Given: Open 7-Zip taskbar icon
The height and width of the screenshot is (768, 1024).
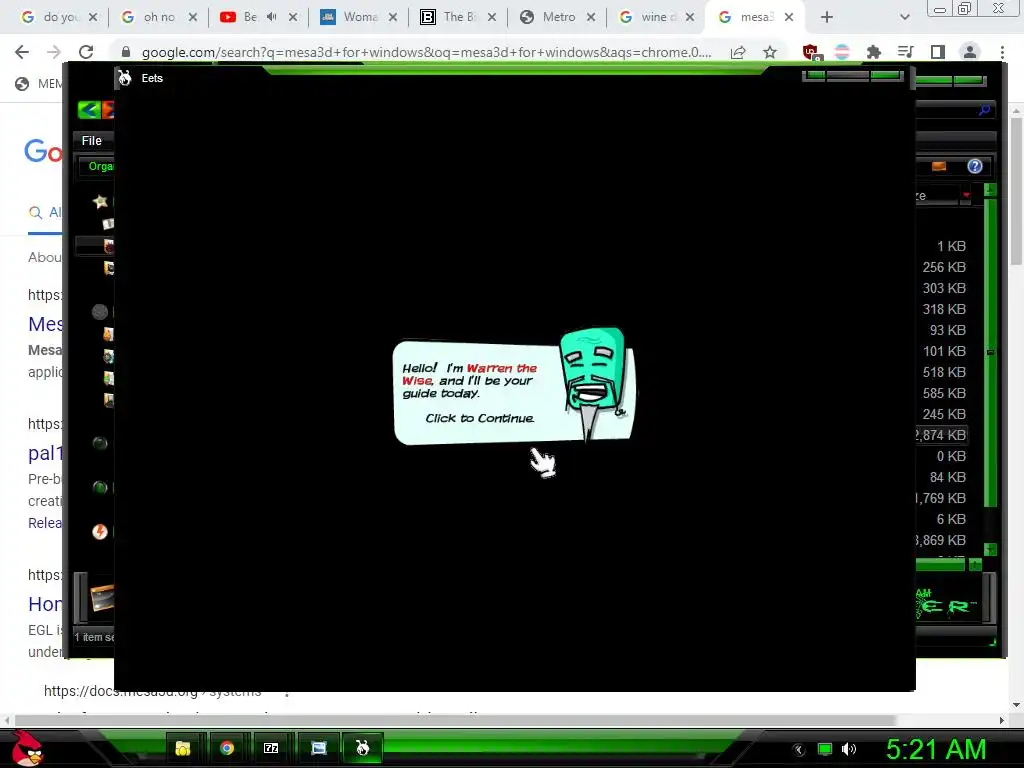Looking at the screenshot, I should 271,748.
